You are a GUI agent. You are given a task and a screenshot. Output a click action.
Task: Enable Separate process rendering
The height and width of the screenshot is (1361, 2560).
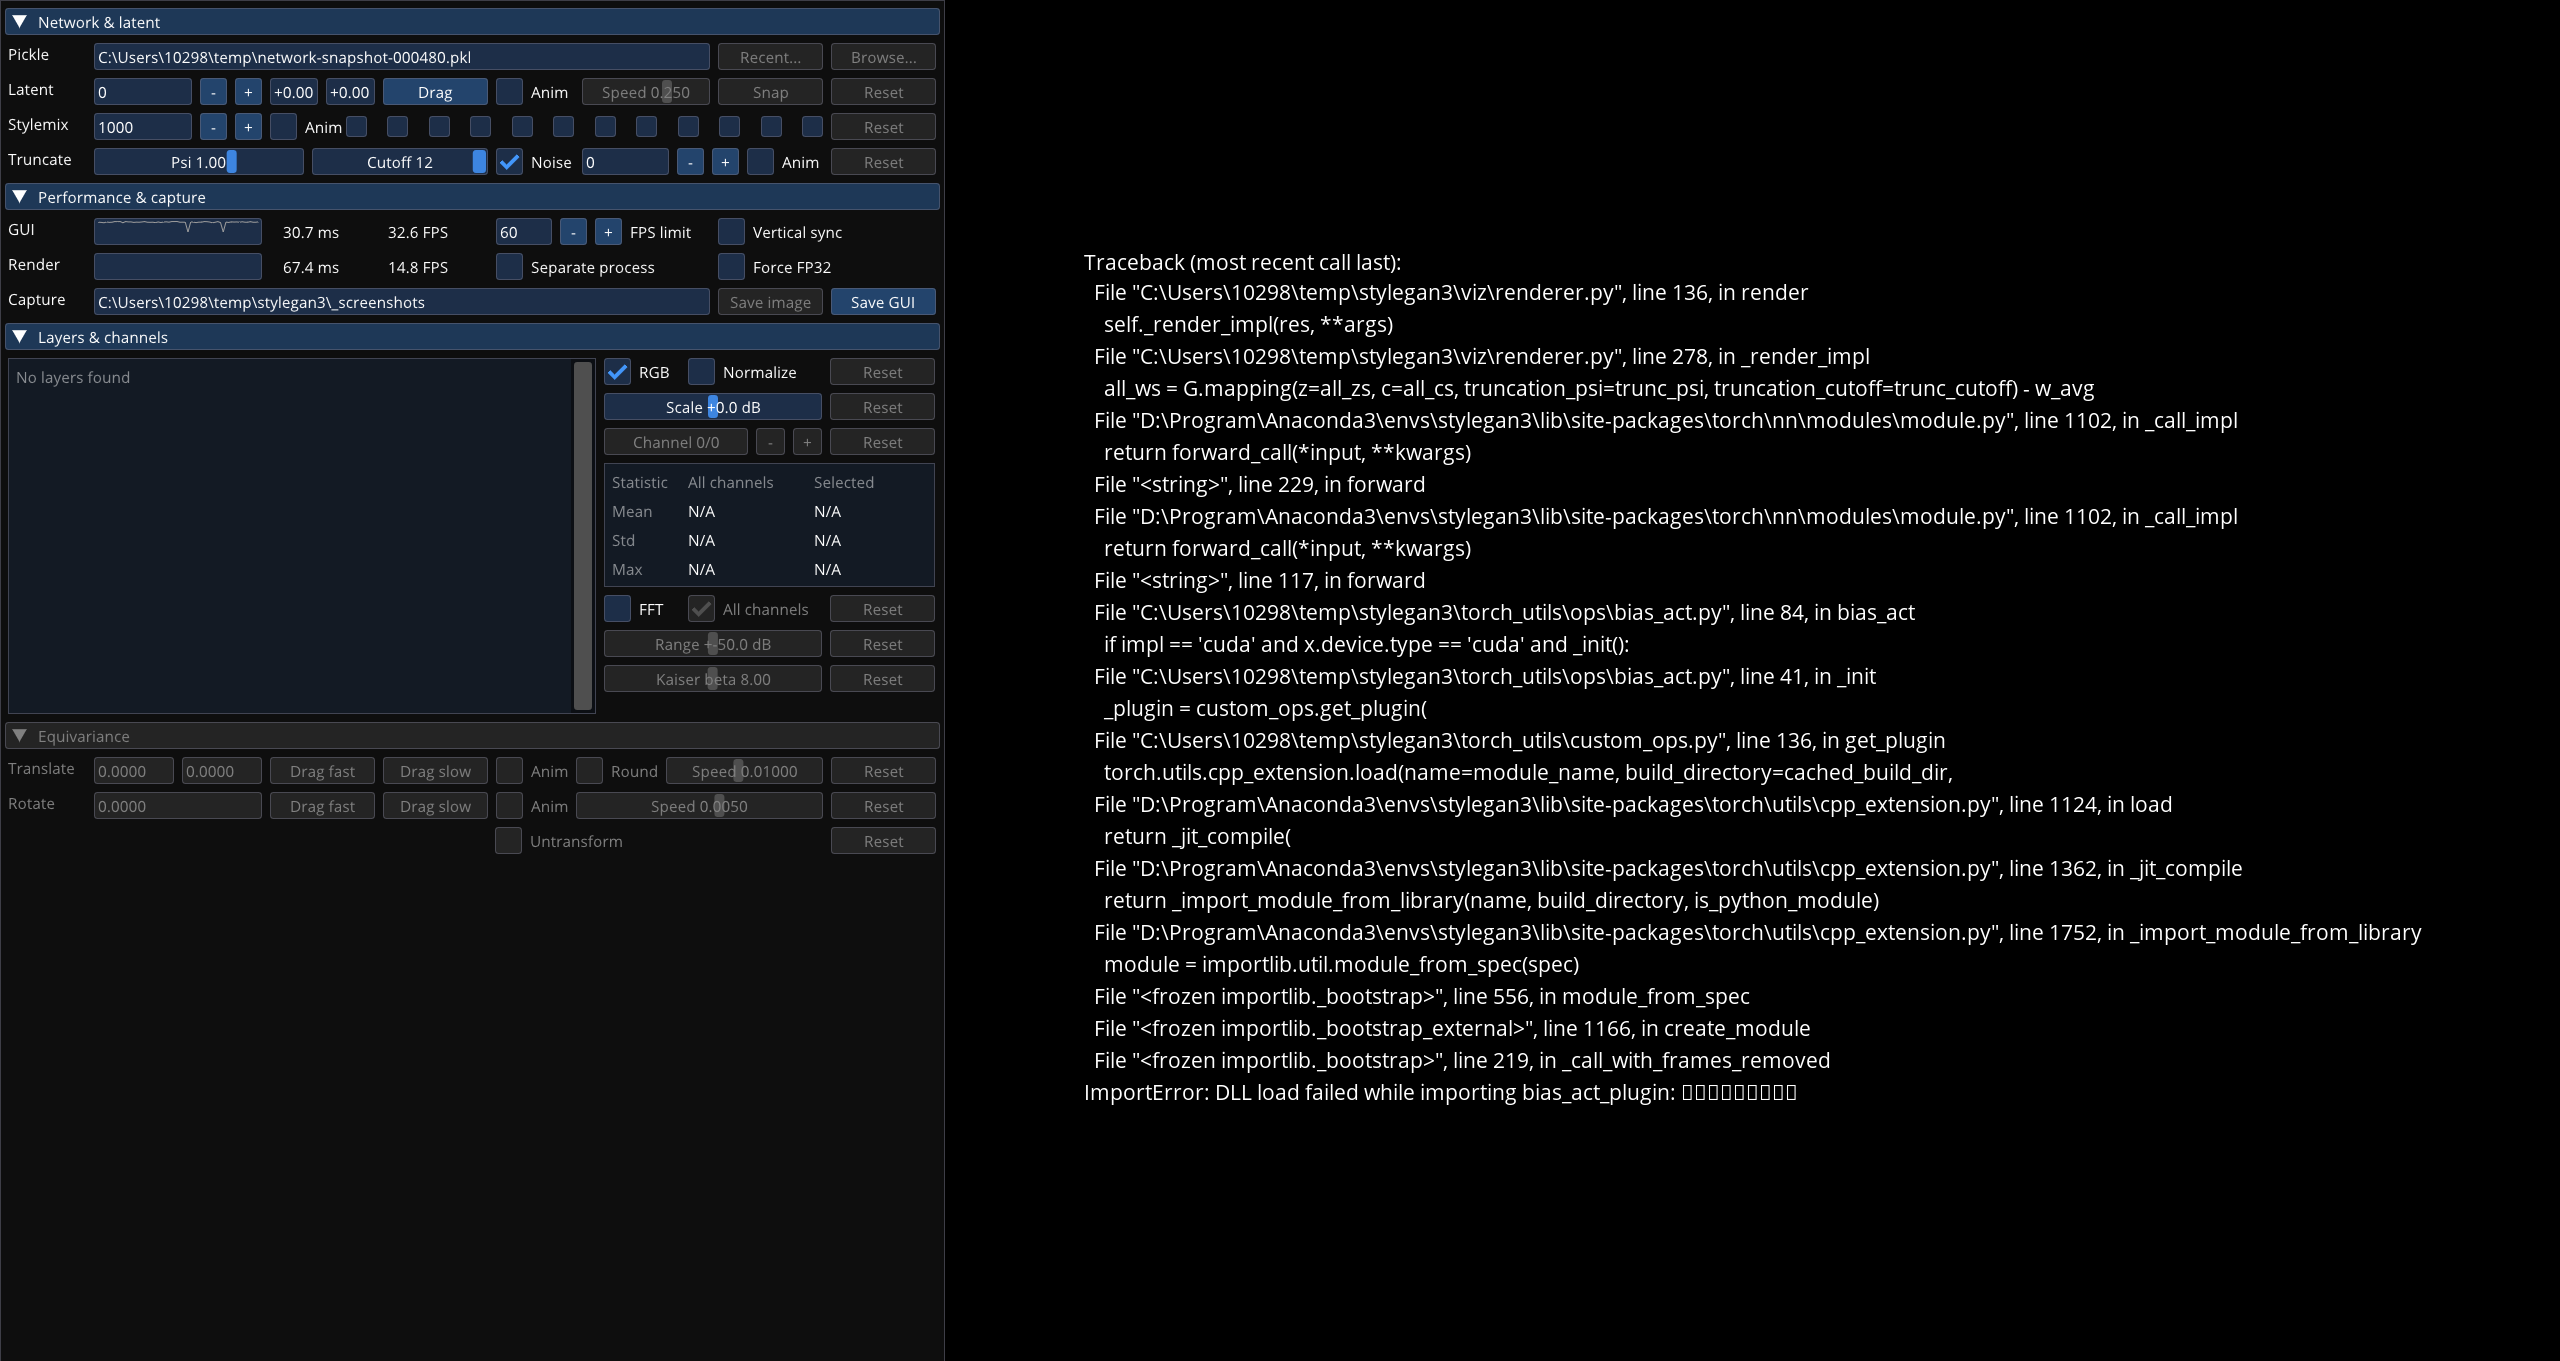508,266
